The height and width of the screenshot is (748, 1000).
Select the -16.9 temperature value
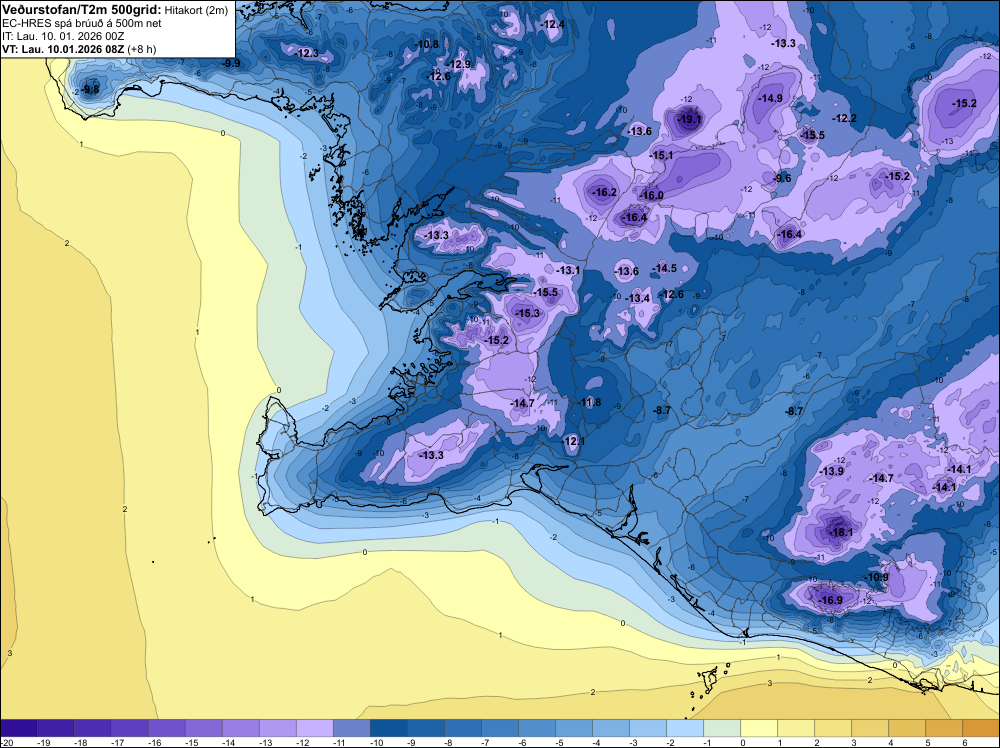click(830, 600)
